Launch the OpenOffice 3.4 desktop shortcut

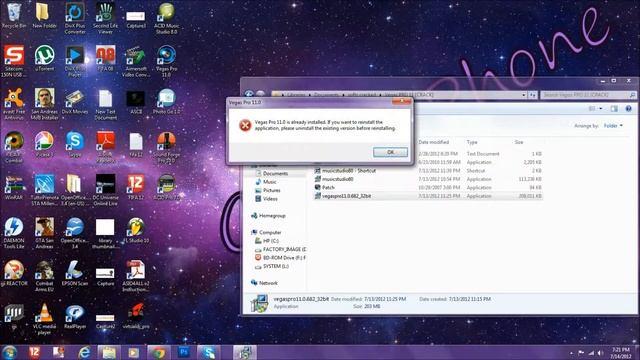pyautogui.click(x=75, y=233)
